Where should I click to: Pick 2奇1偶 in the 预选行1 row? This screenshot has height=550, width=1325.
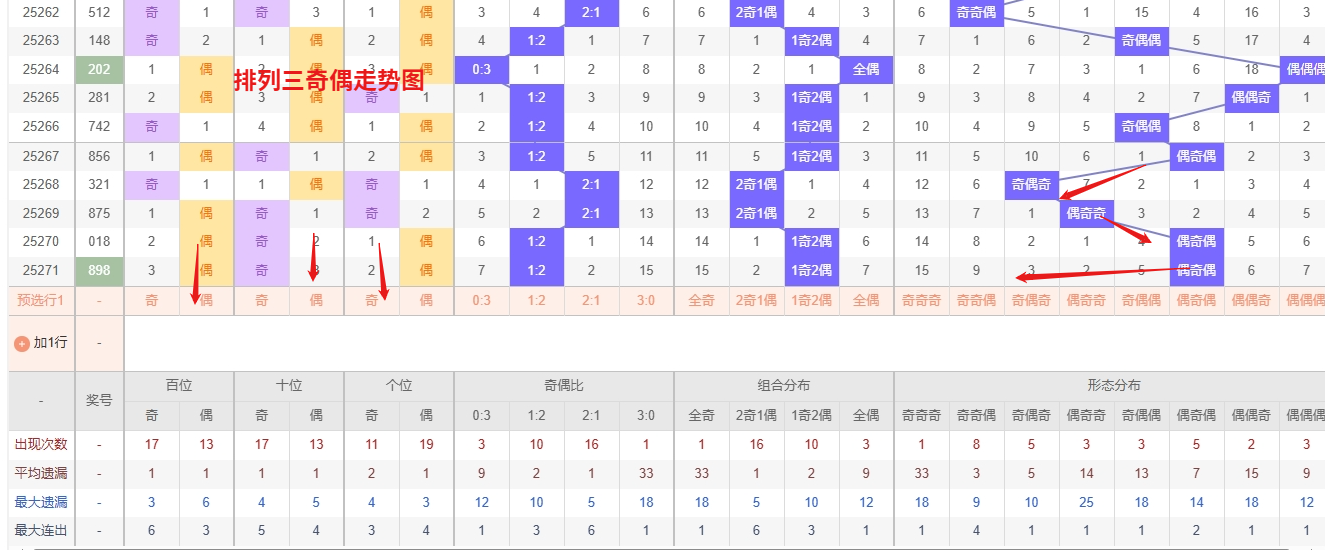pos(756,300)
